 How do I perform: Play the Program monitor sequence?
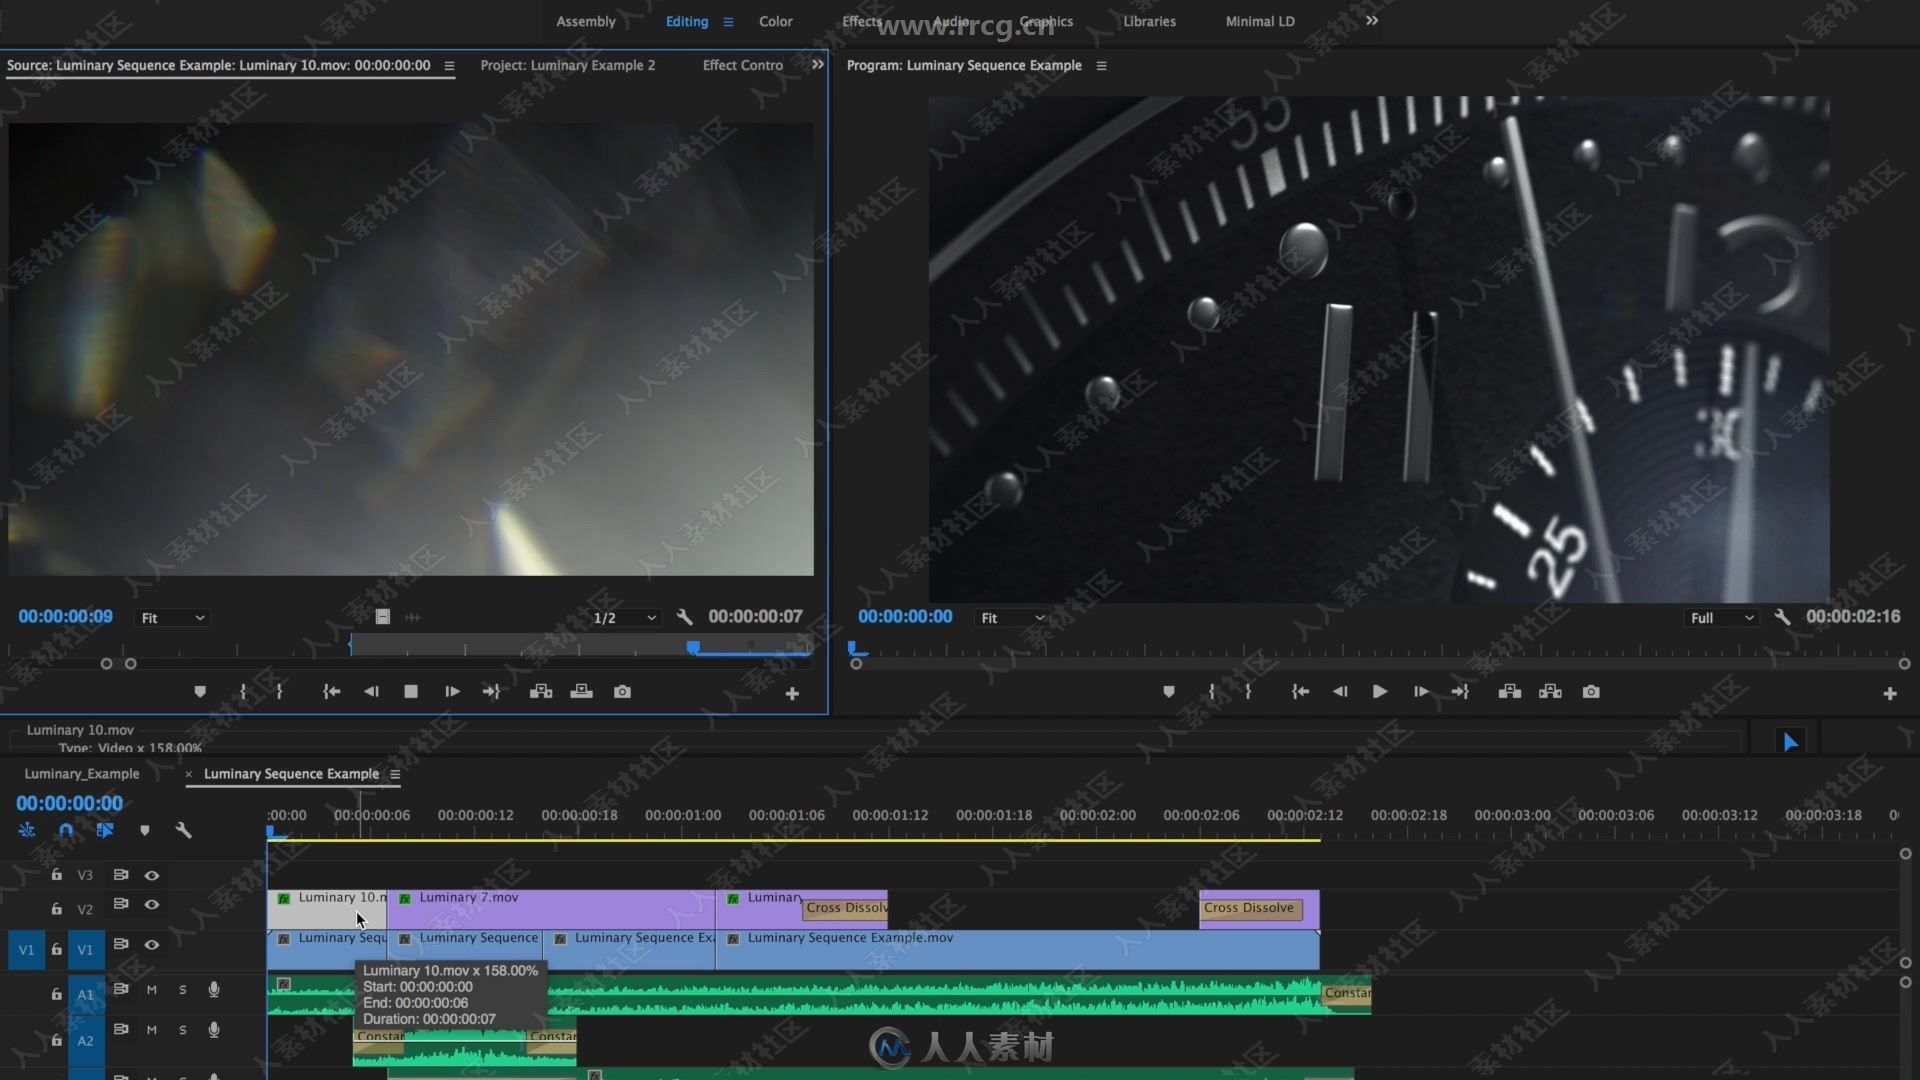click(x=1380, y=692)
